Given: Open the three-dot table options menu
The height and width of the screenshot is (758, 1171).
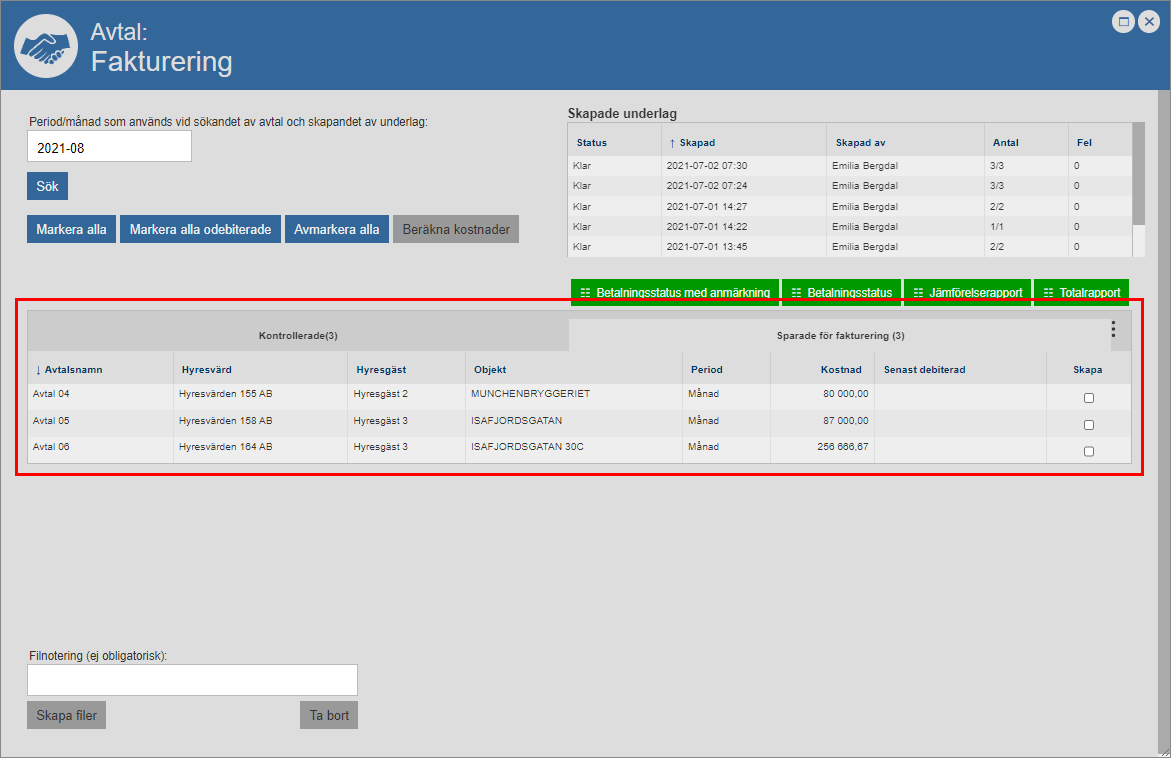Looking at the screenshot, I should point(1113,329).
